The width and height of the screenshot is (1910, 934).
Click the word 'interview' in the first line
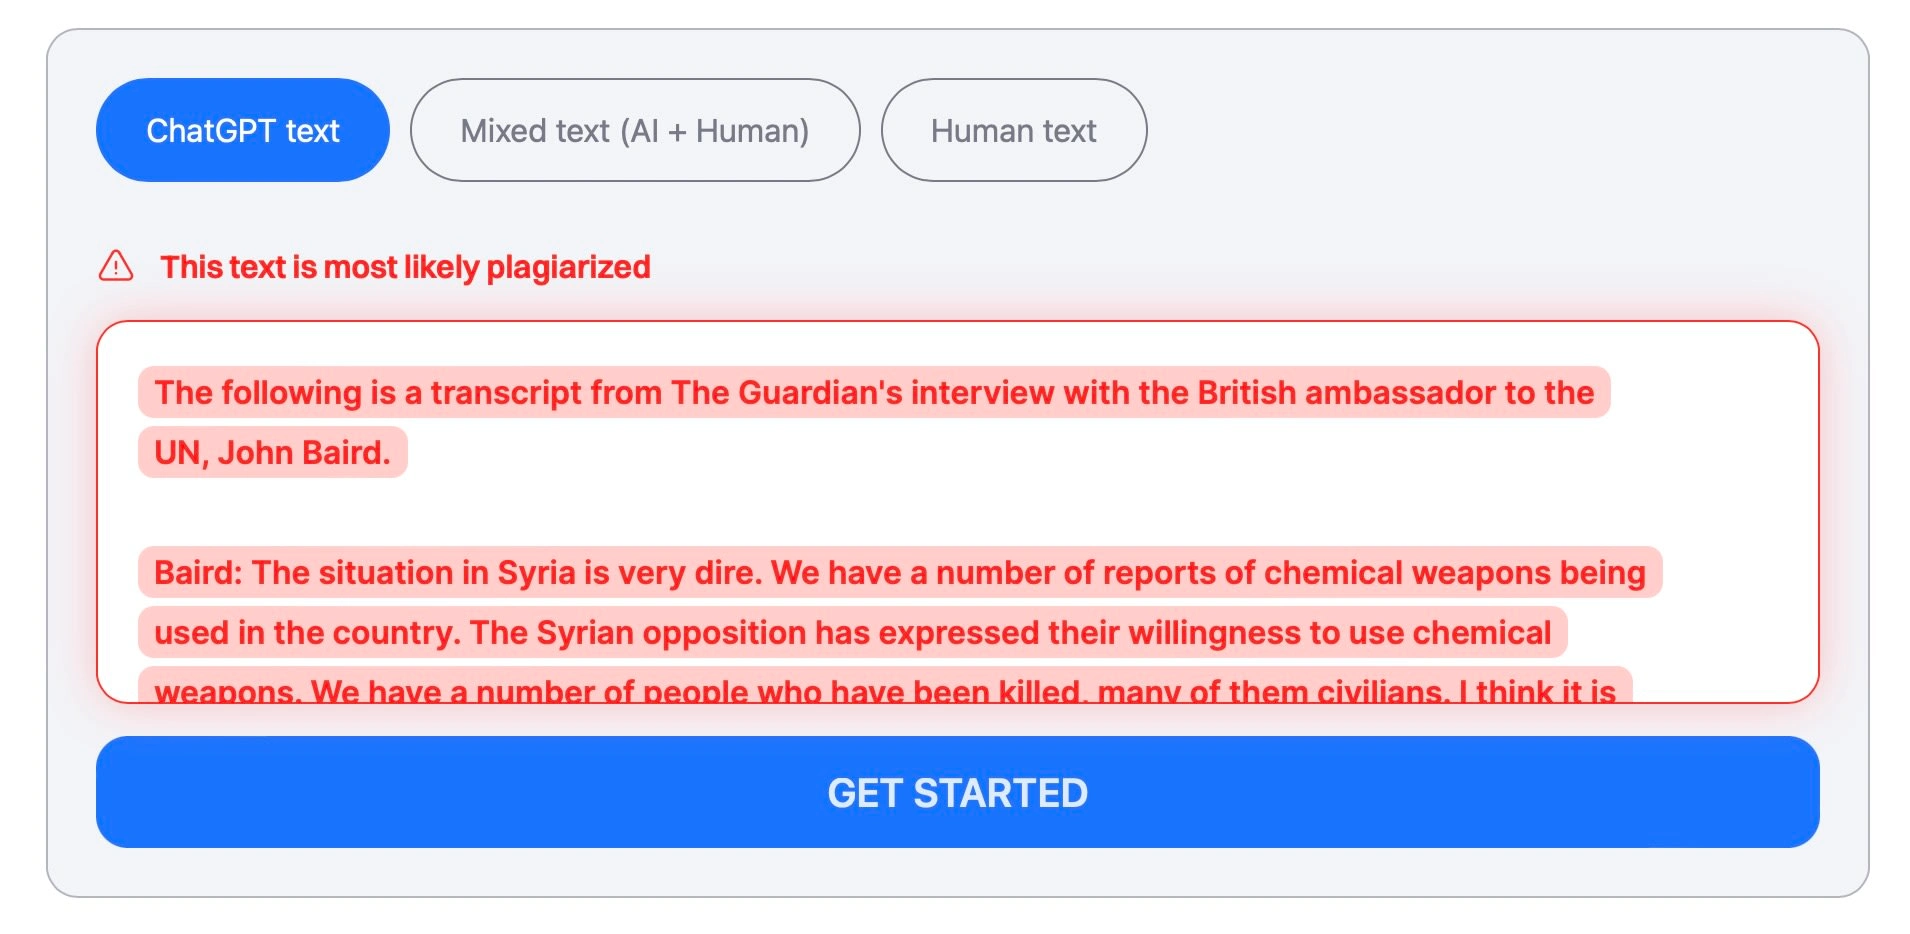[982, 392]
